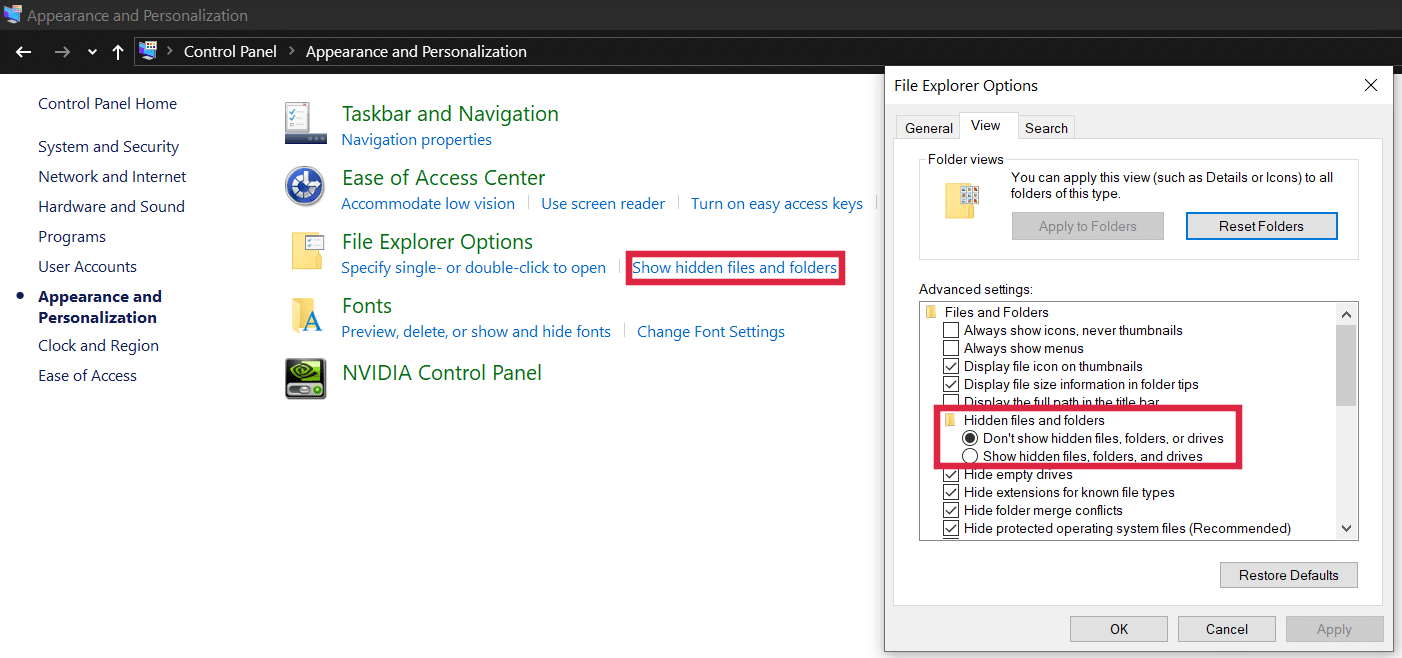Image resolution: width=1402 pixels, height=658 pixels.
Task: Click the up-one-level arrow icon
Action: 117,51
